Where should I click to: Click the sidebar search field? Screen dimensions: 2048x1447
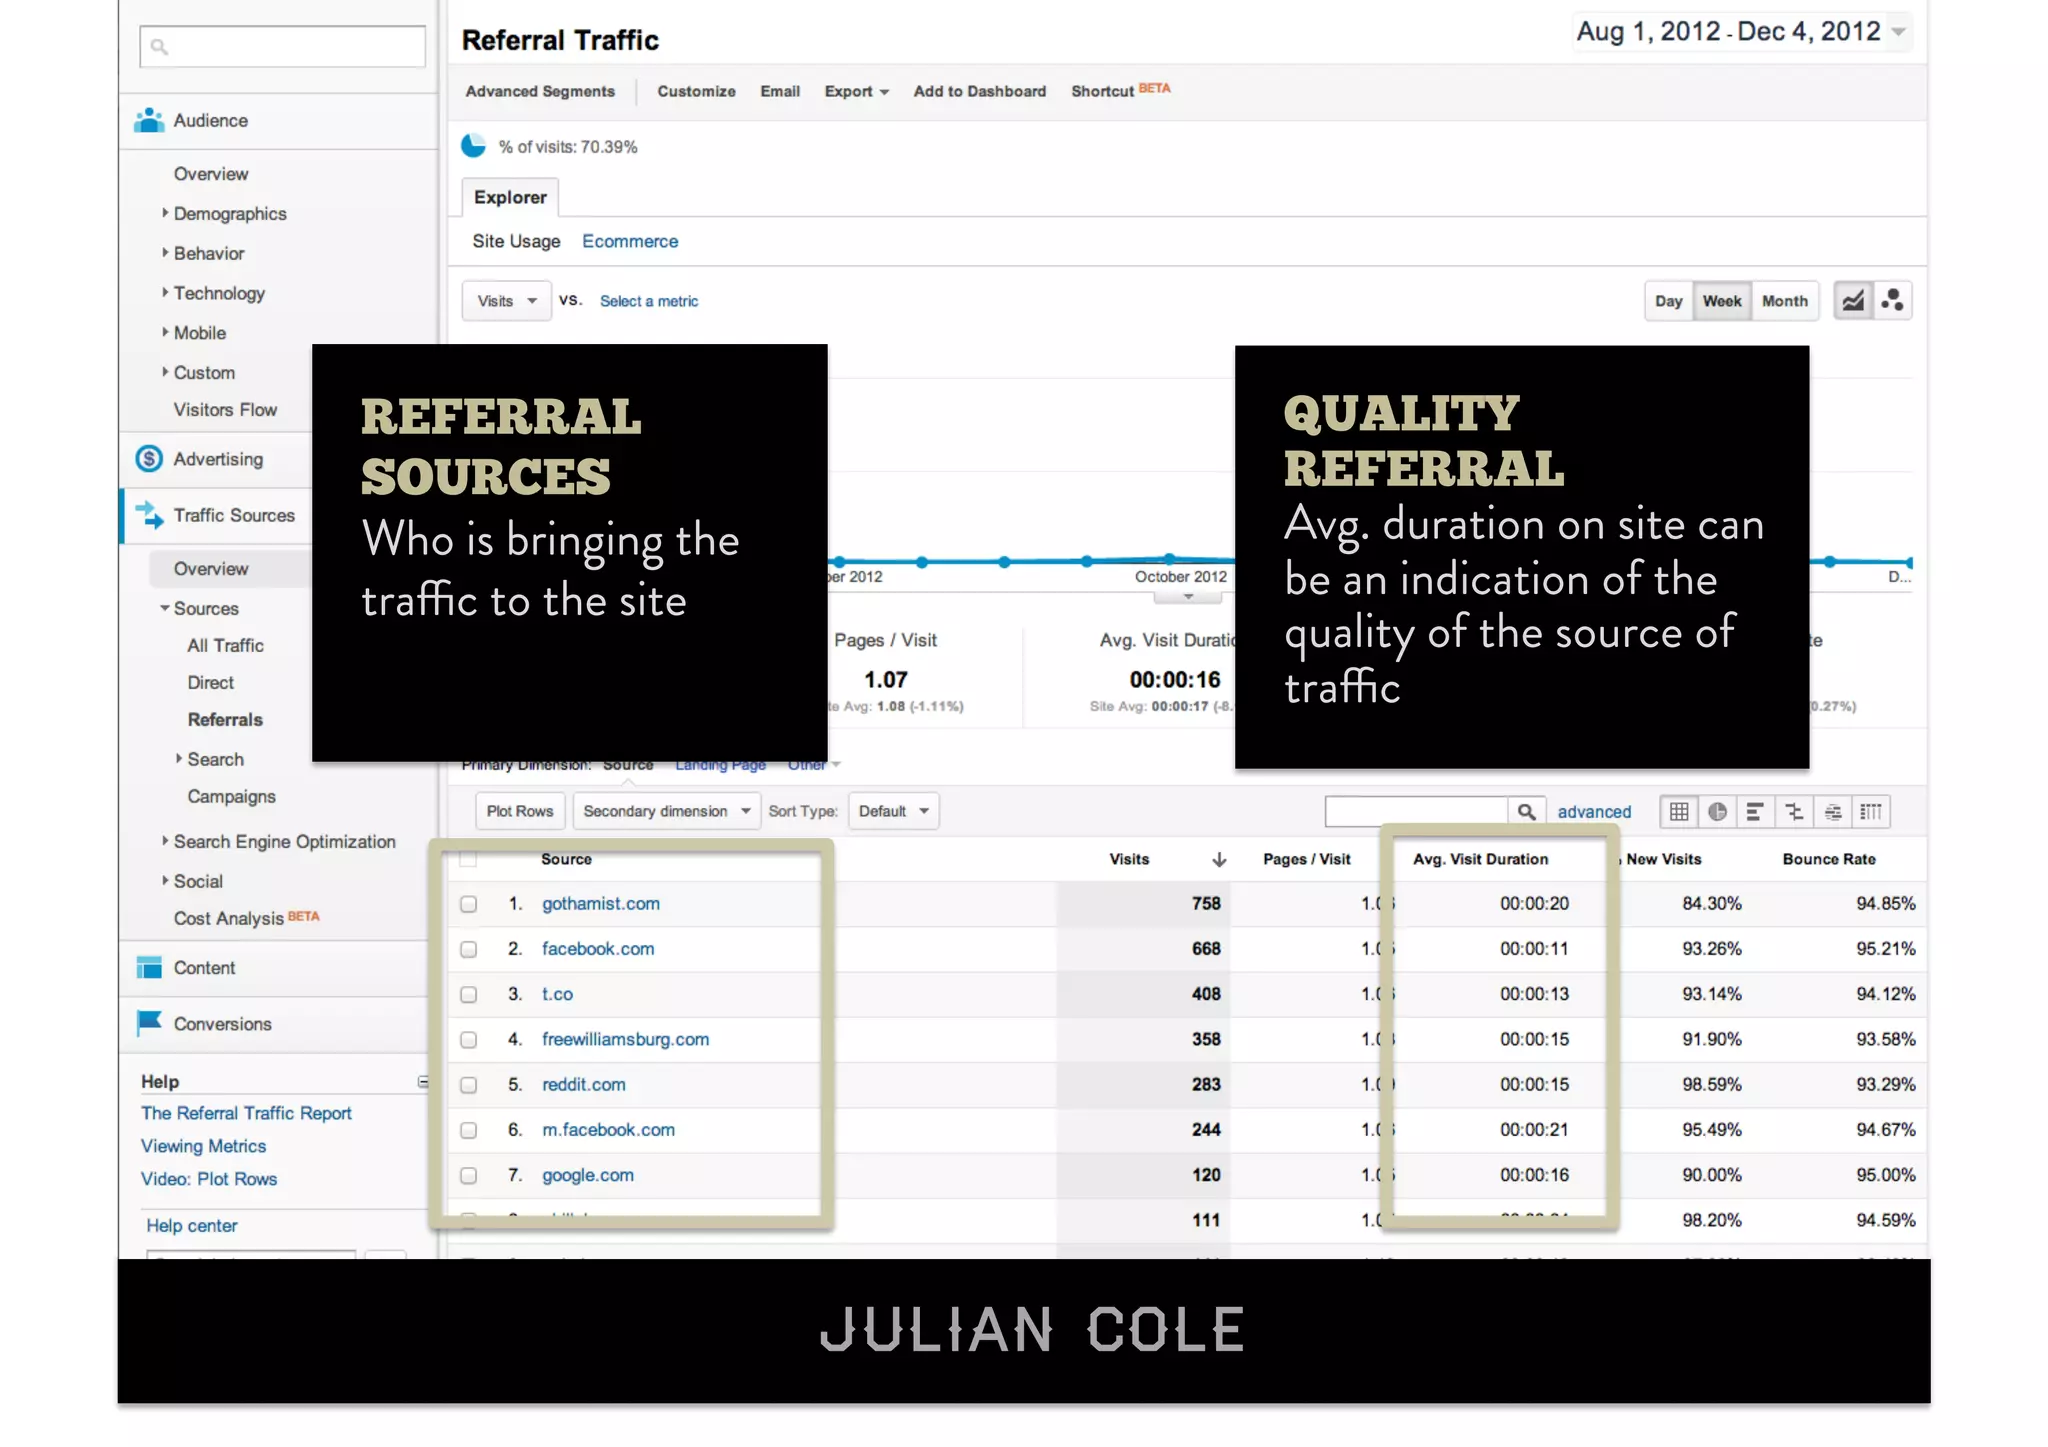click(x=283, y=46)
